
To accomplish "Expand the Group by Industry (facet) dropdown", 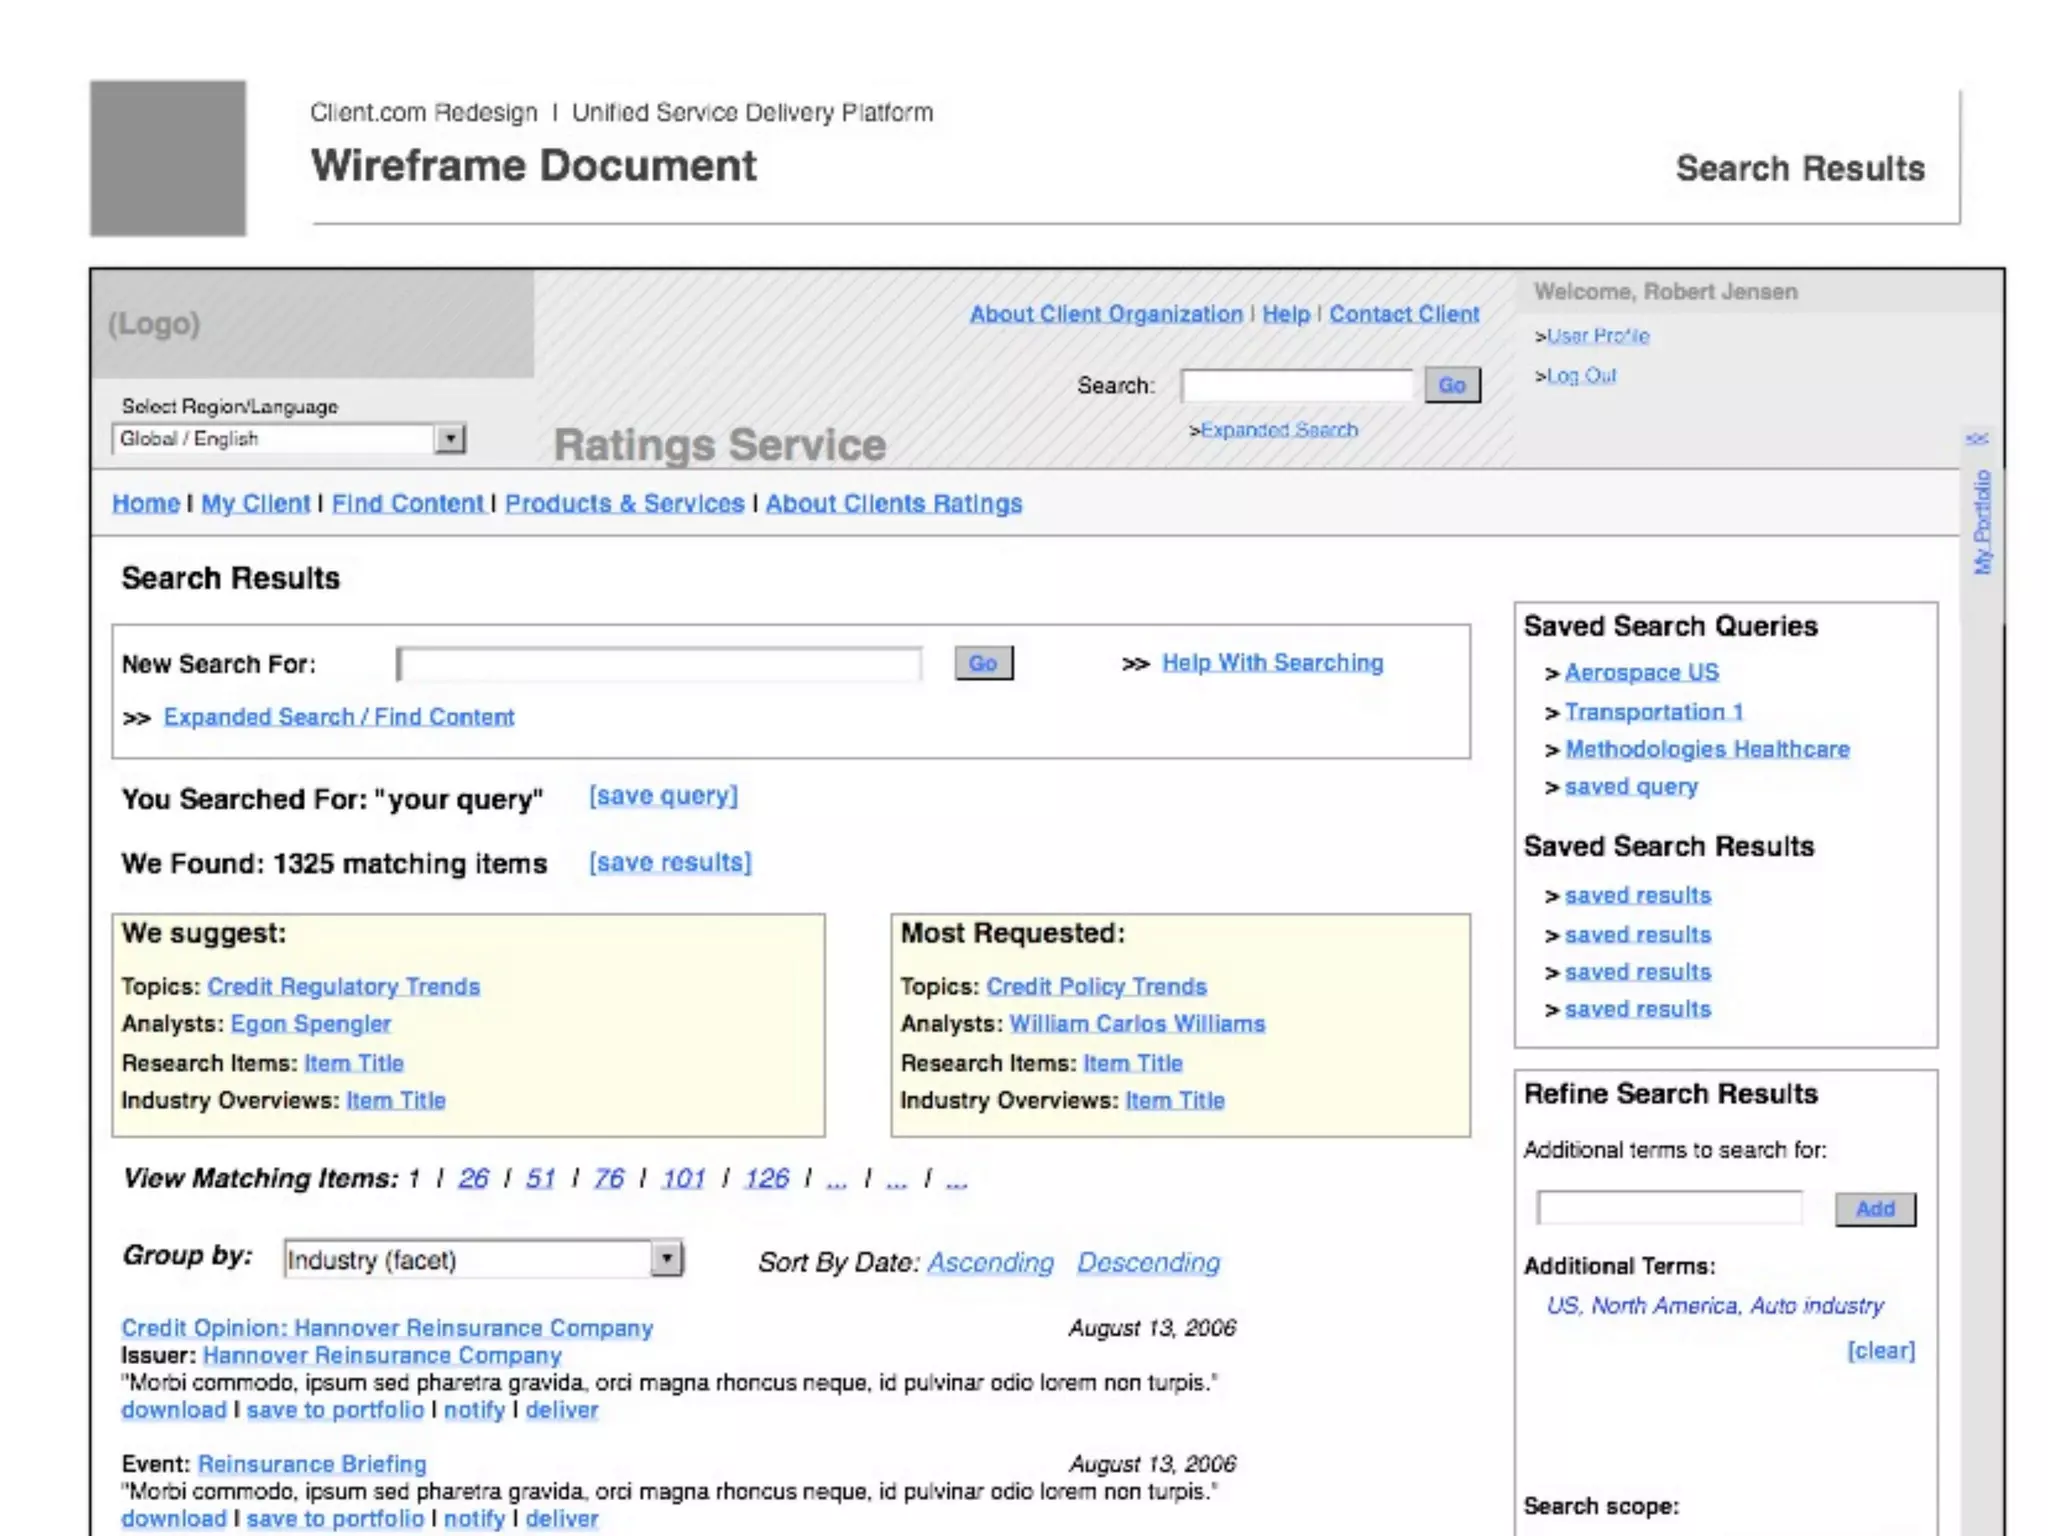I will (666, 1259).
